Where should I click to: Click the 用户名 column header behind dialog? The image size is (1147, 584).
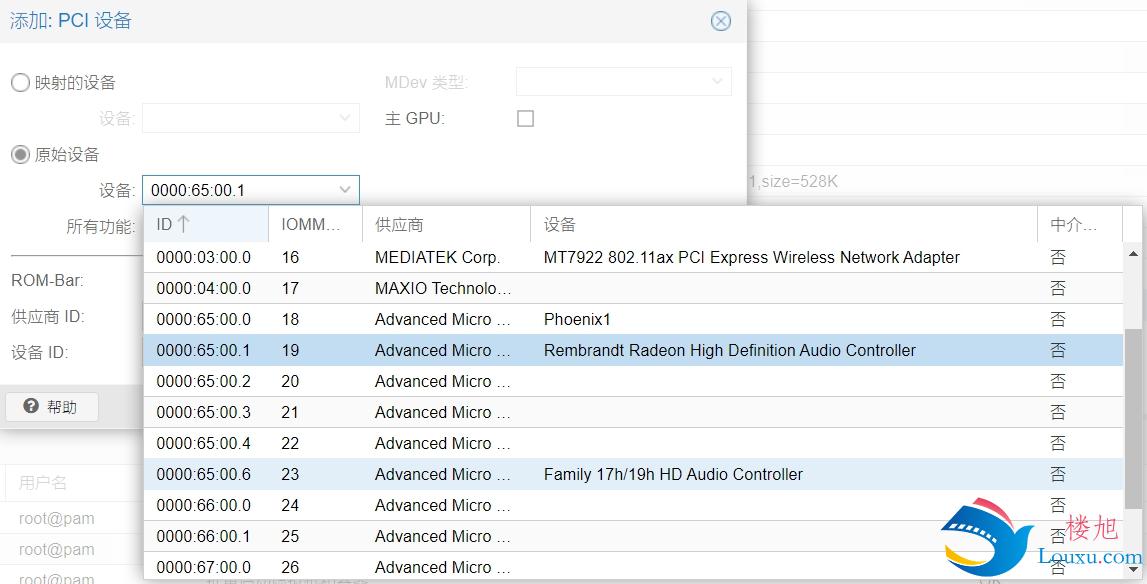pyautogui.click(x=42, y=482)
